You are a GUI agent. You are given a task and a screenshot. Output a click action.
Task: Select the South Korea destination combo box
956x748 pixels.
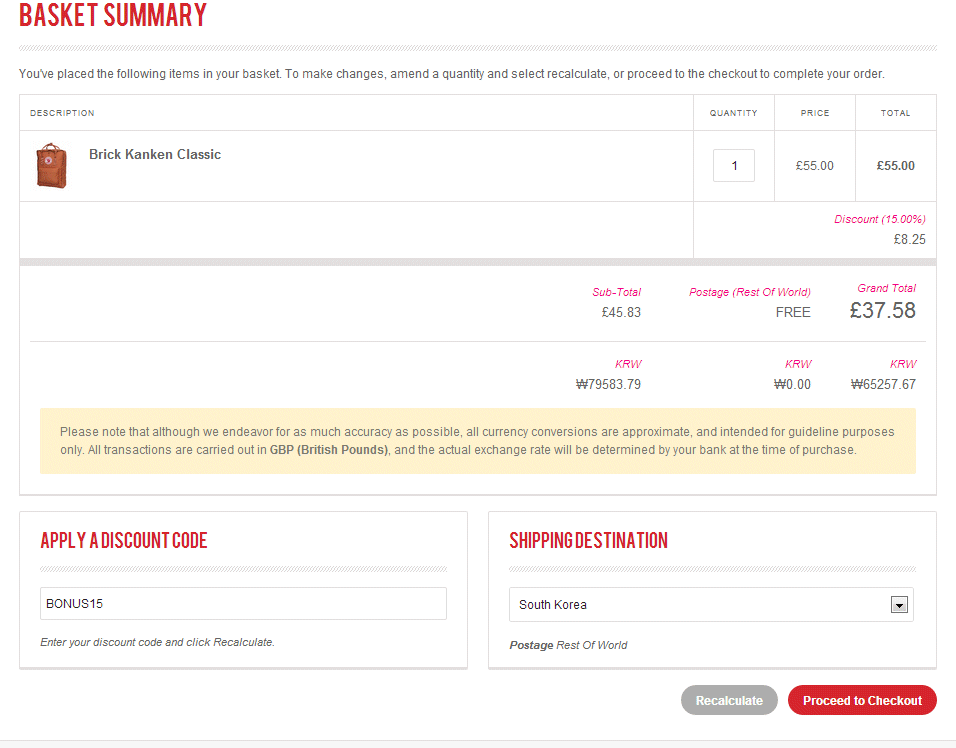point(700,605)
